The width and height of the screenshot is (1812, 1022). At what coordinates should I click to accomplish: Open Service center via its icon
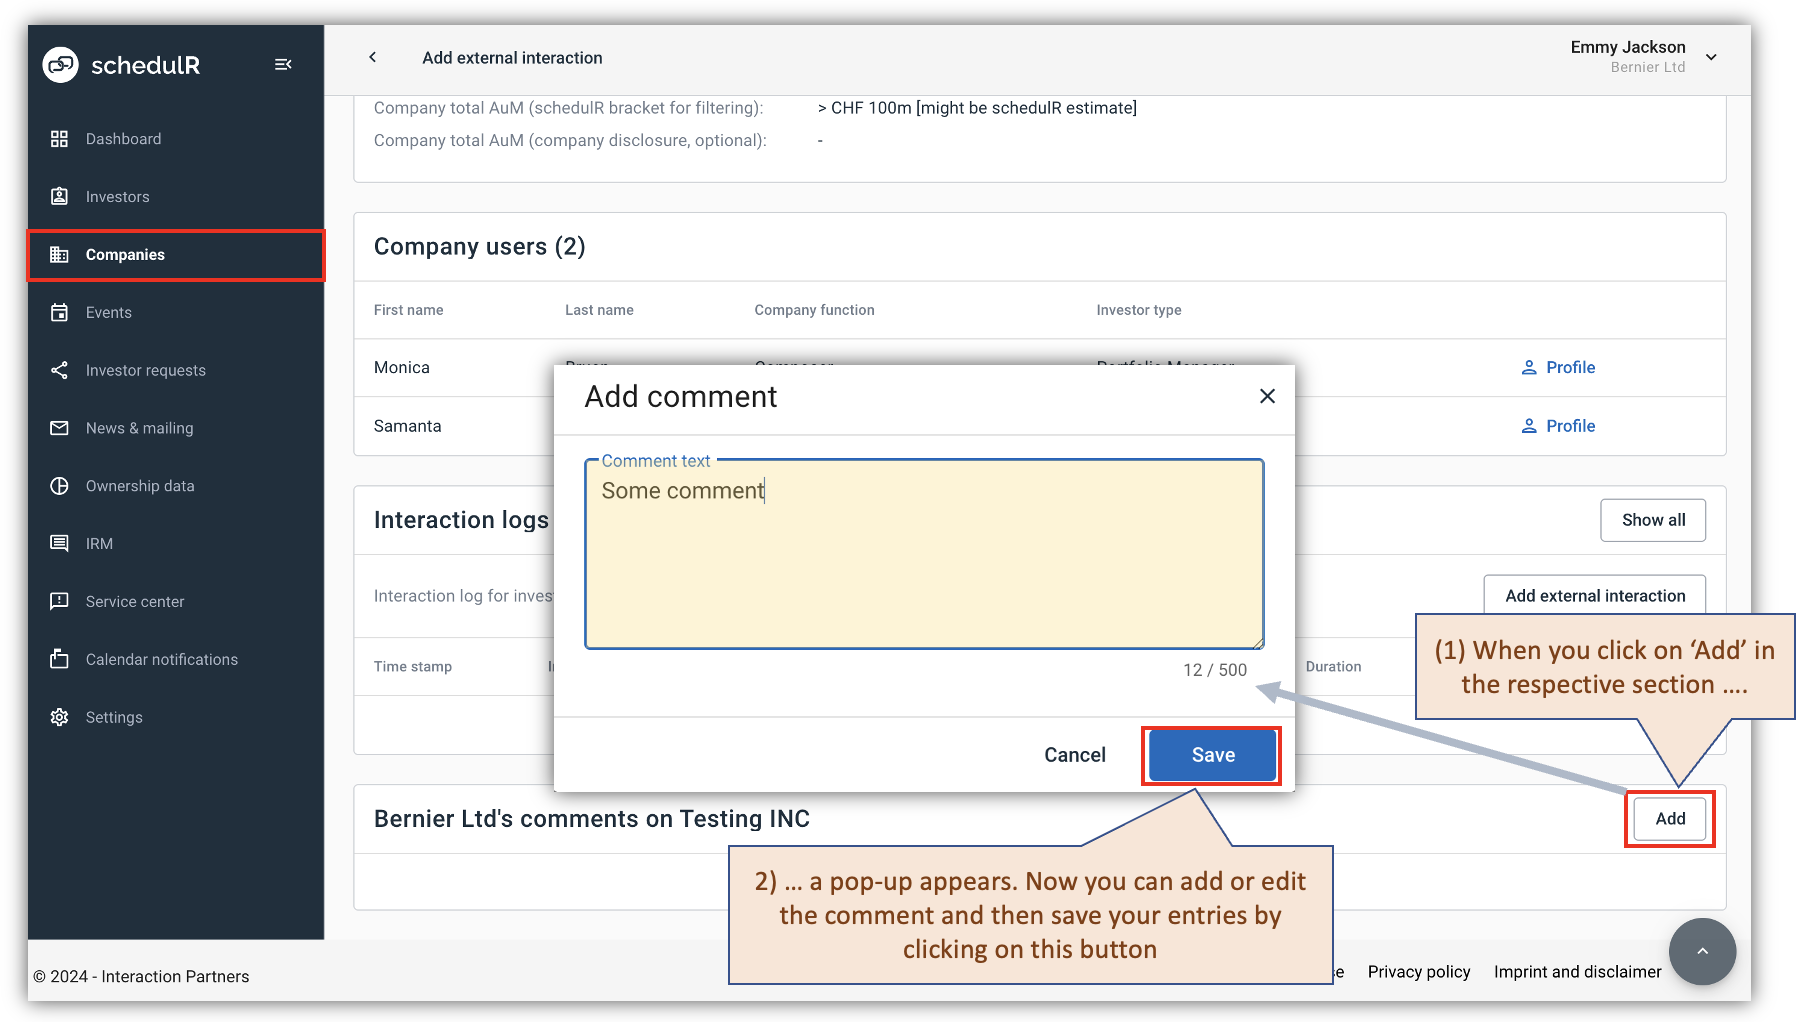click(60, 601)
